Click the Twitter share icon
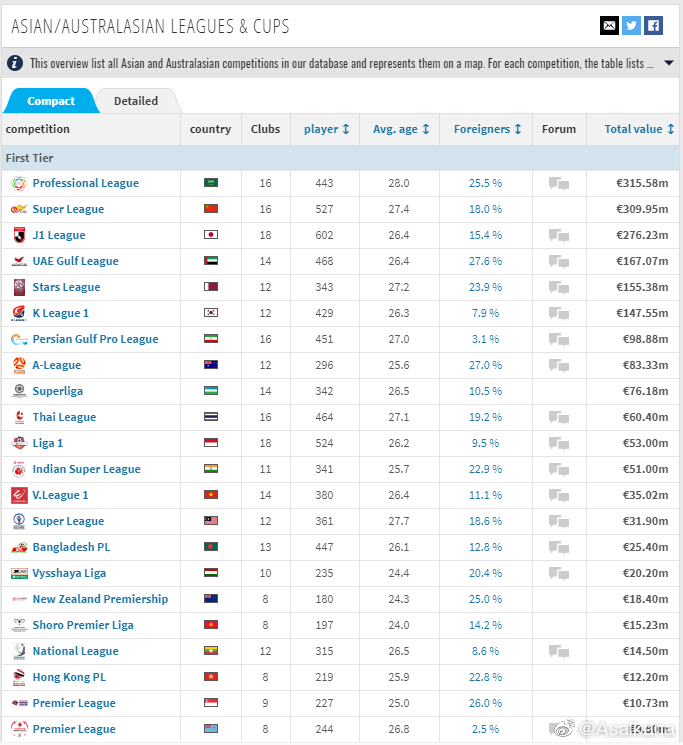Viewport: 683px width, 745px height. (631, 26)
